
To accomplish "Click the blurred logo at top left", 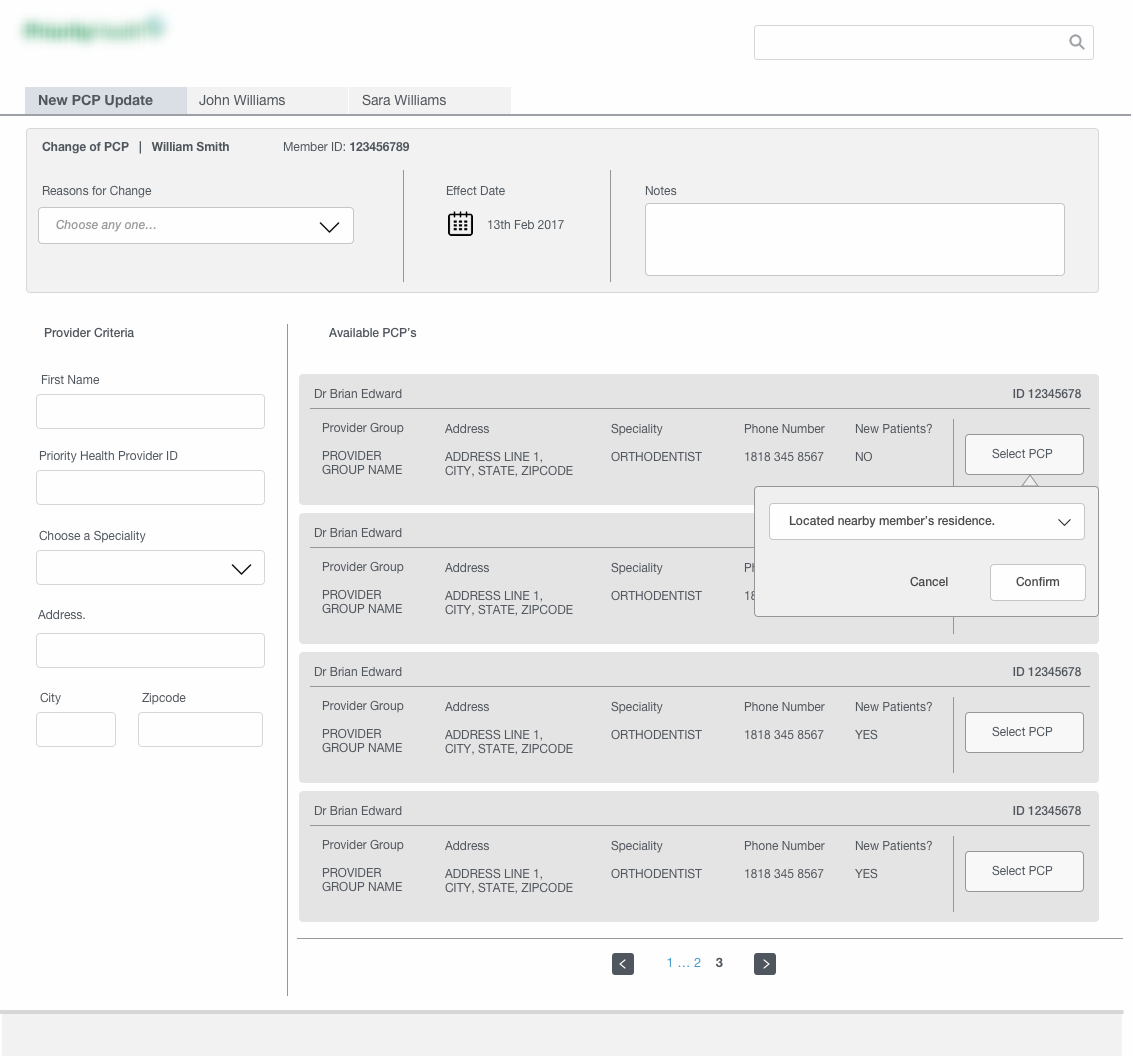I will (x=94, y=31).
